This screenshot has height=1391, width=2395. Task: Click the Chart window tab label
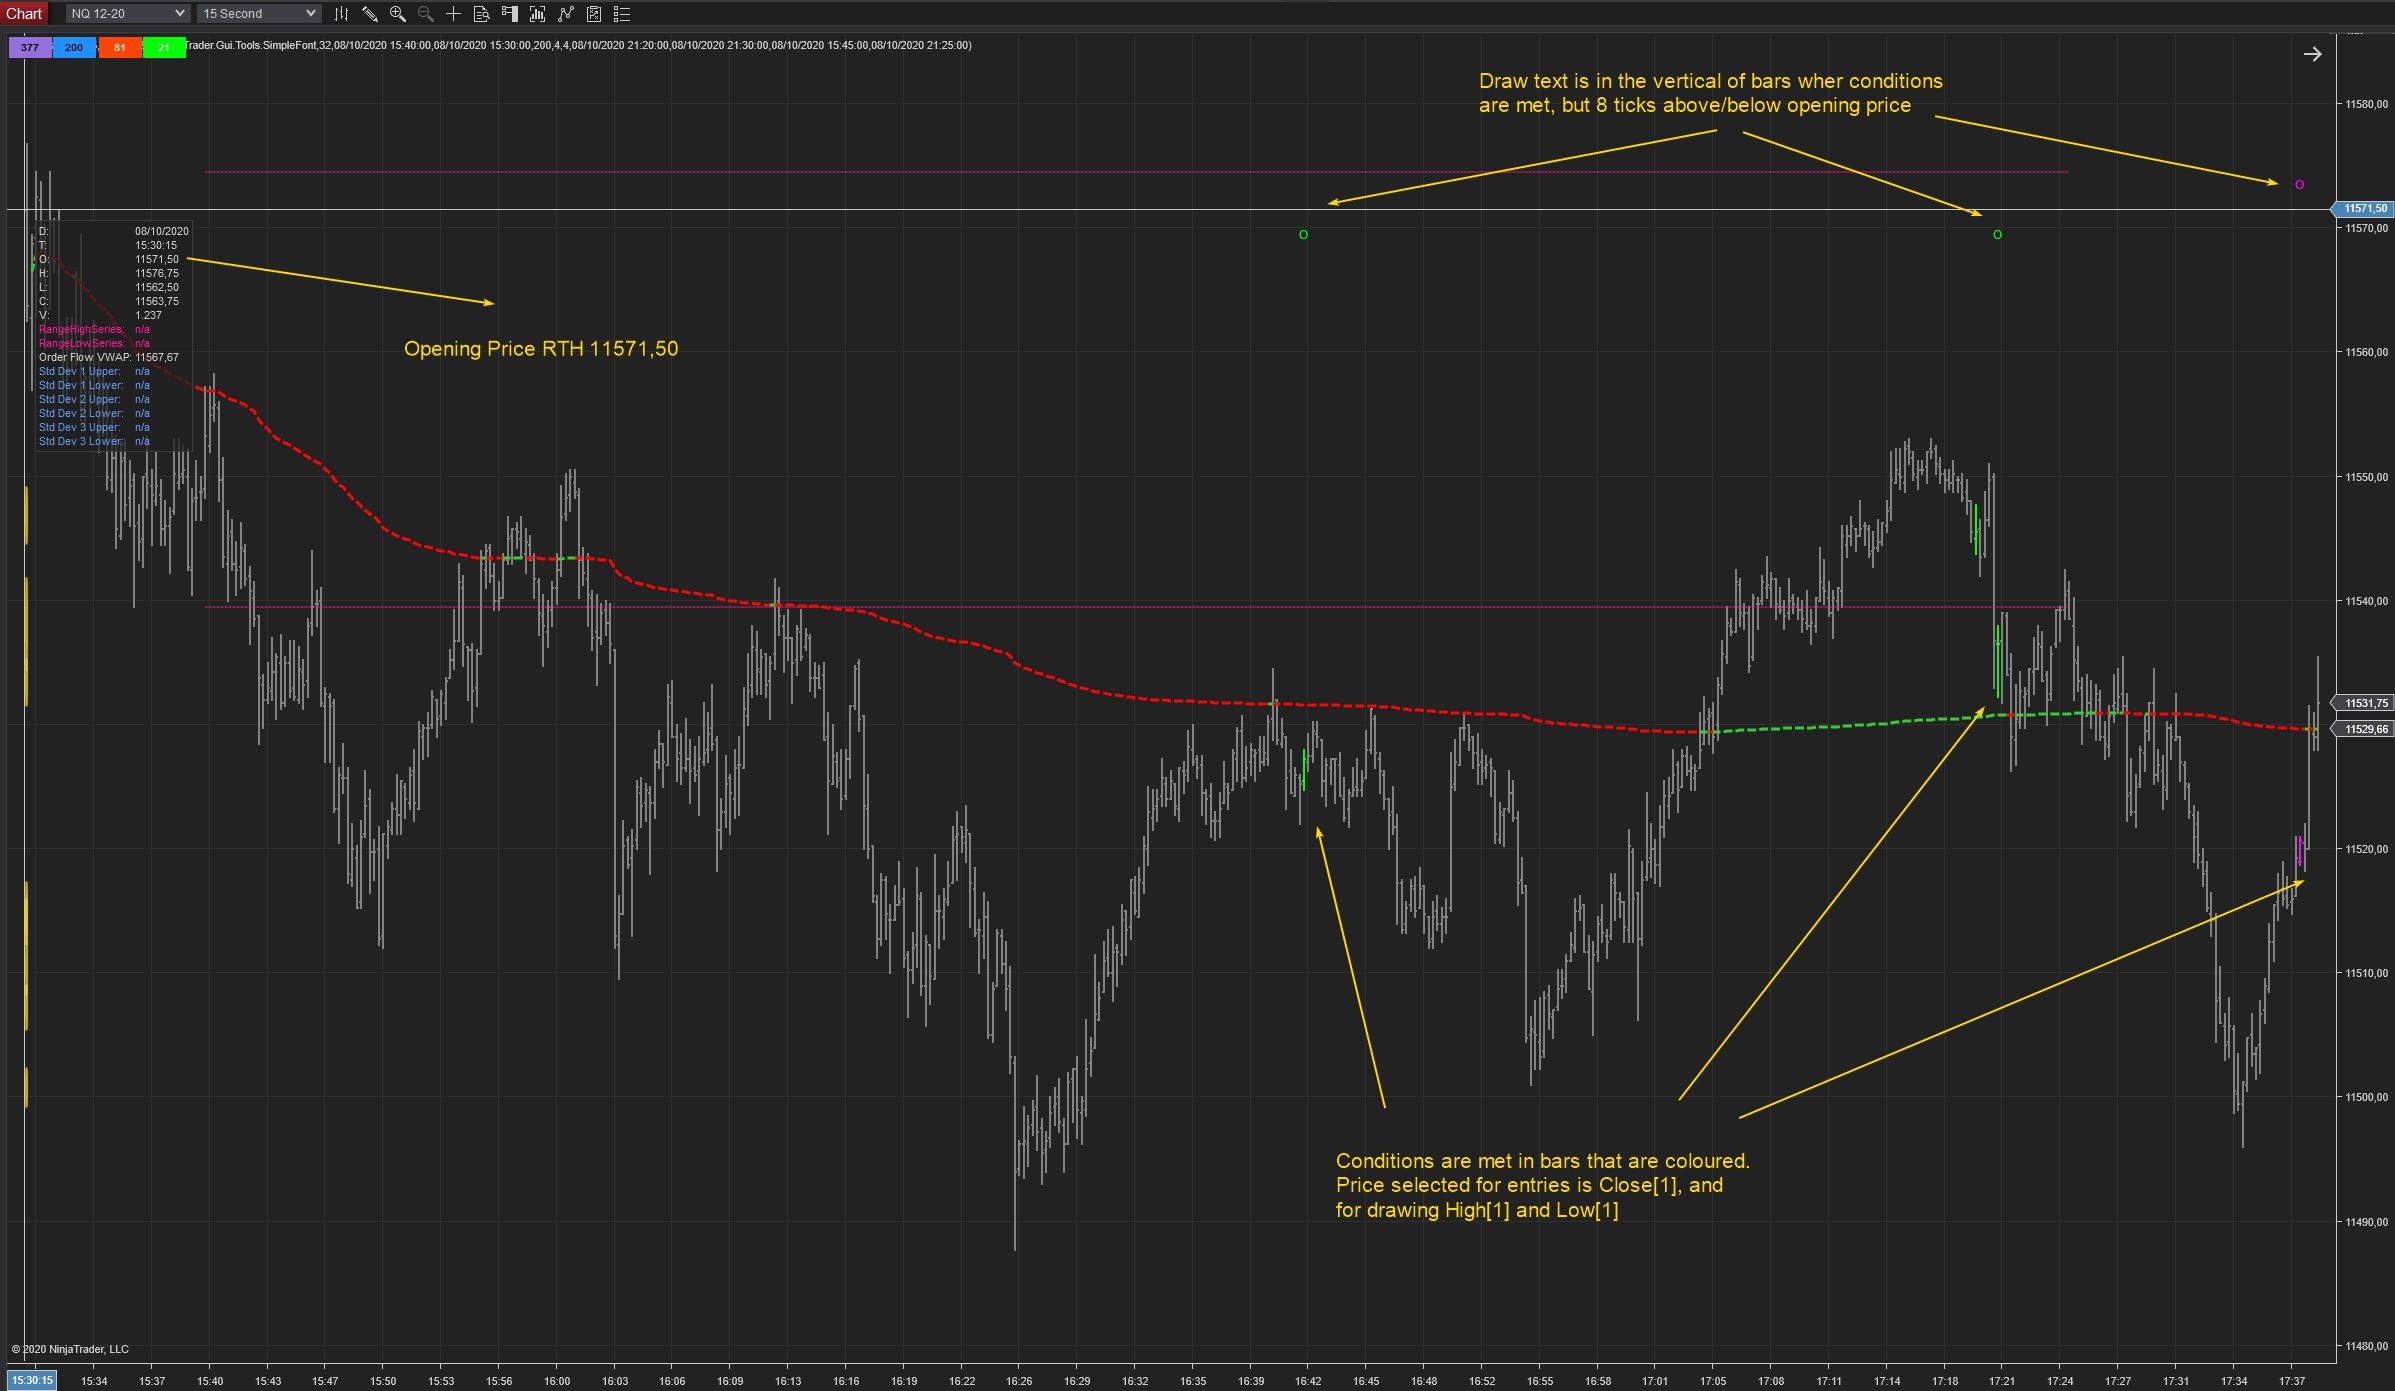click(24, 14)
